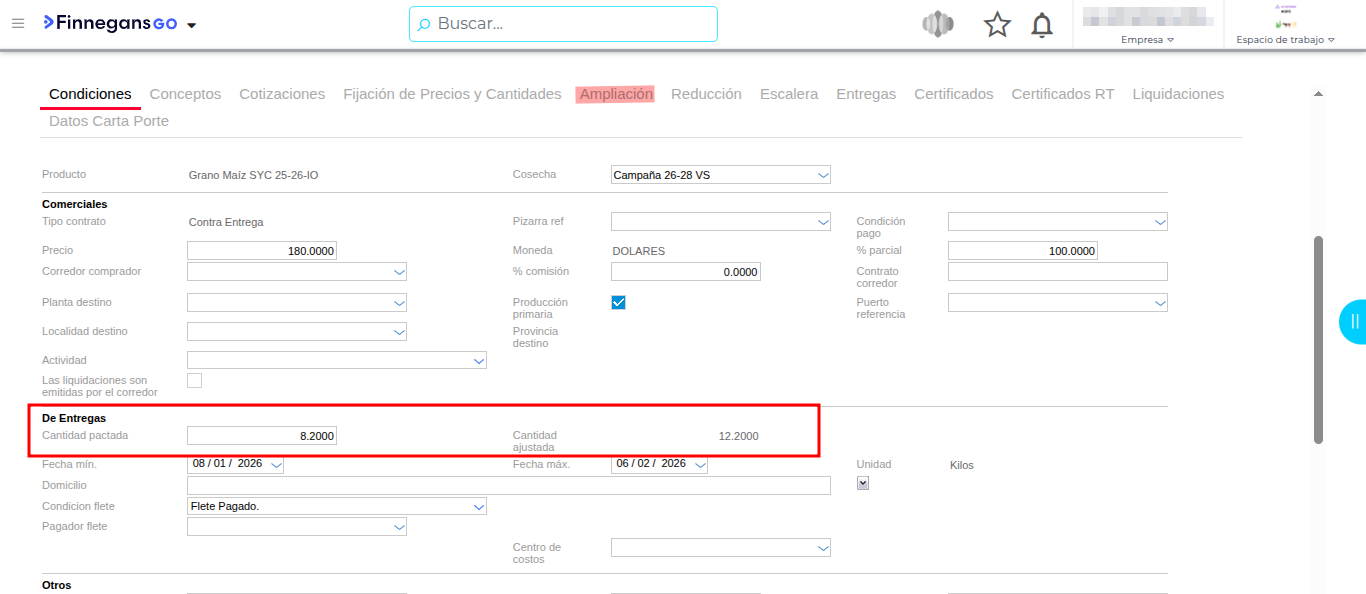Click the Cantidad pactada input field
Image resolution: width=1366 pixels, height=594 pixels.
click(x=262, y=436)
